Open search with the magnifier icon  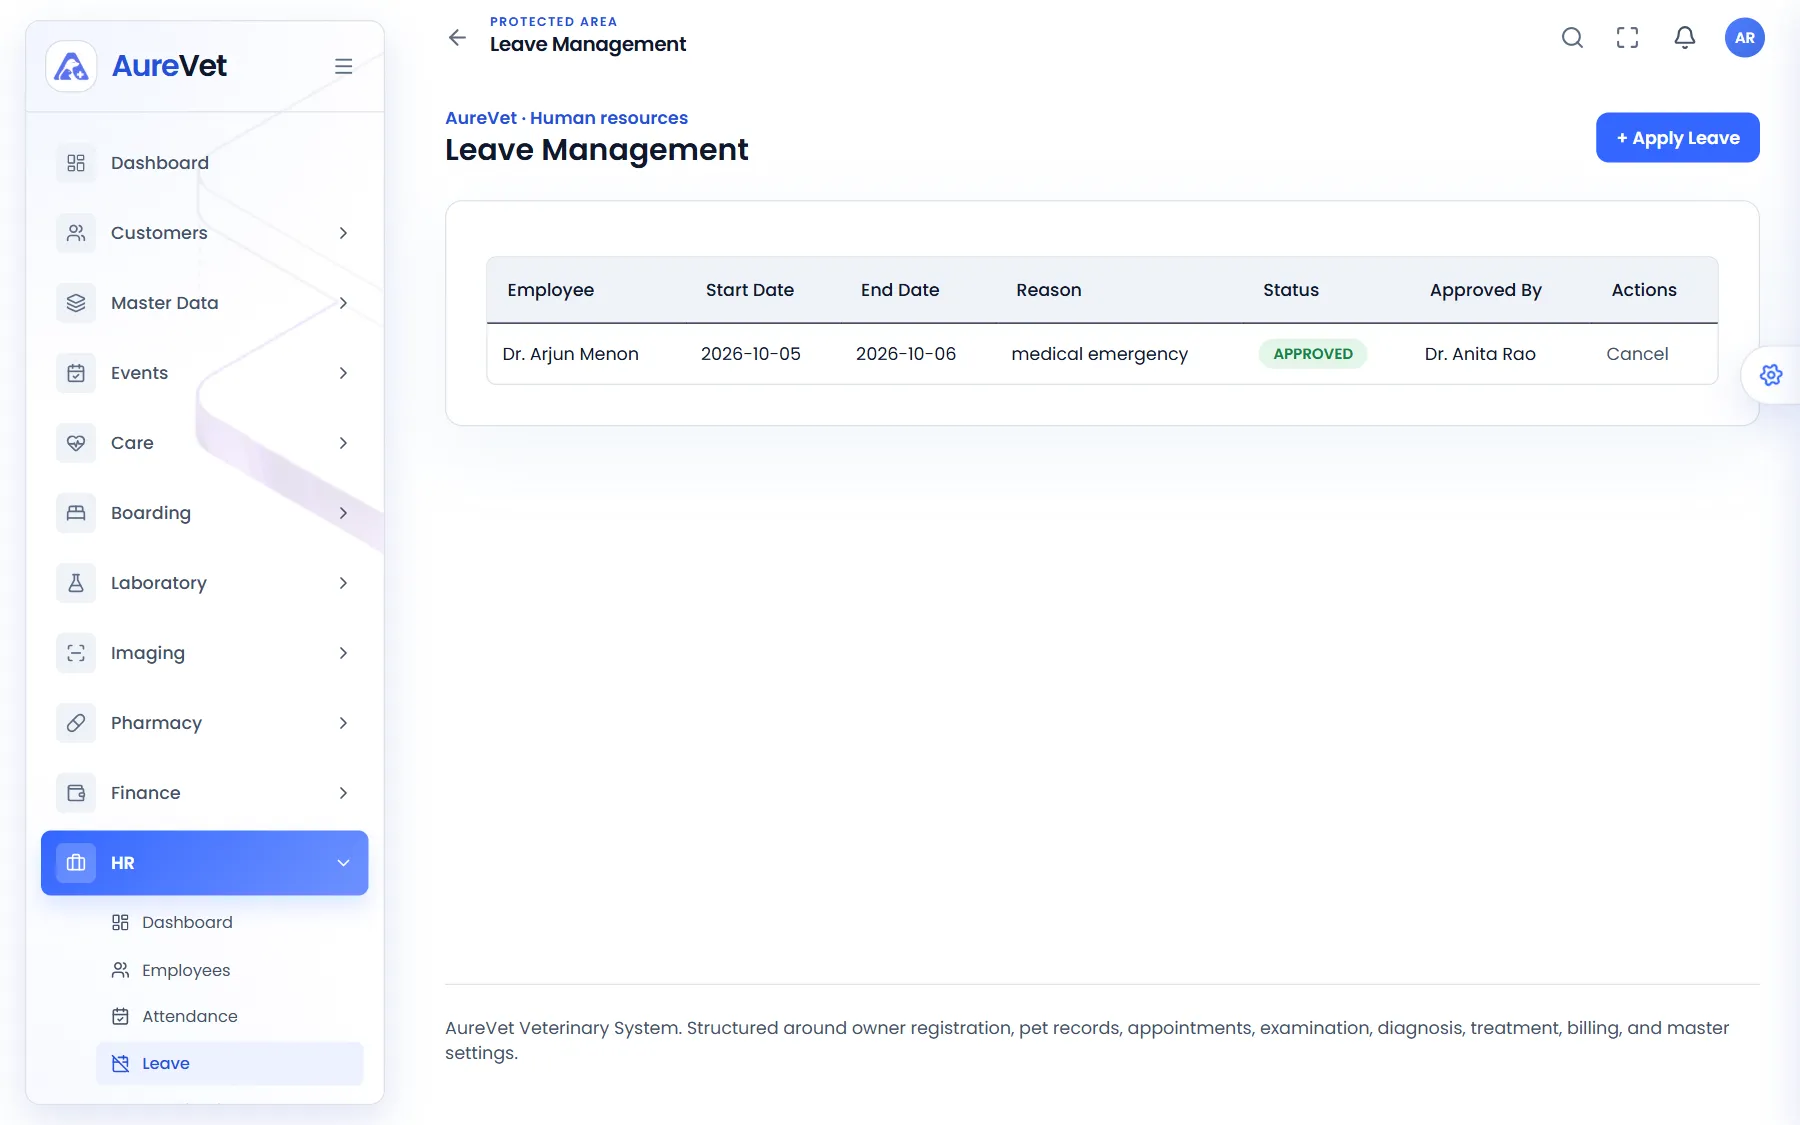1572,38
